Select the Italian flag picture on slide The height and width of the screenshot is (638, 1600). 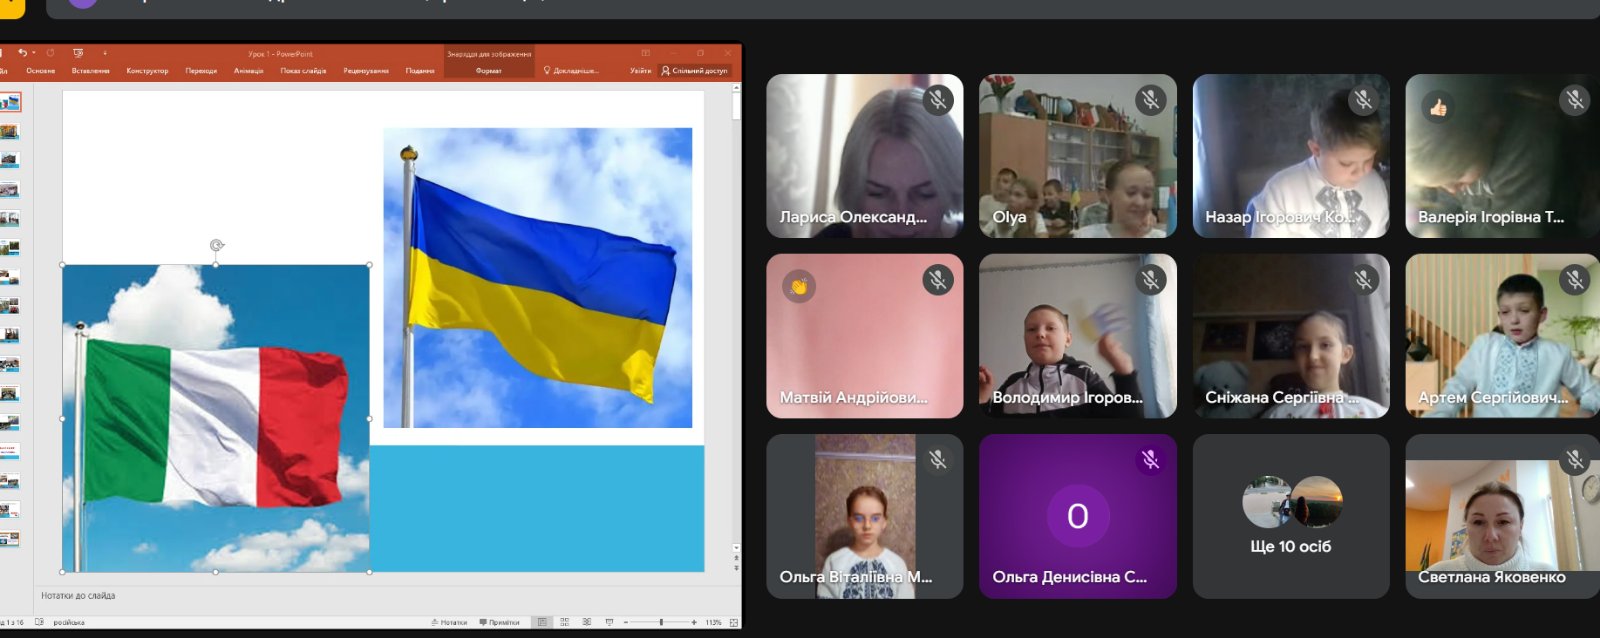click(x=216, y=418)
